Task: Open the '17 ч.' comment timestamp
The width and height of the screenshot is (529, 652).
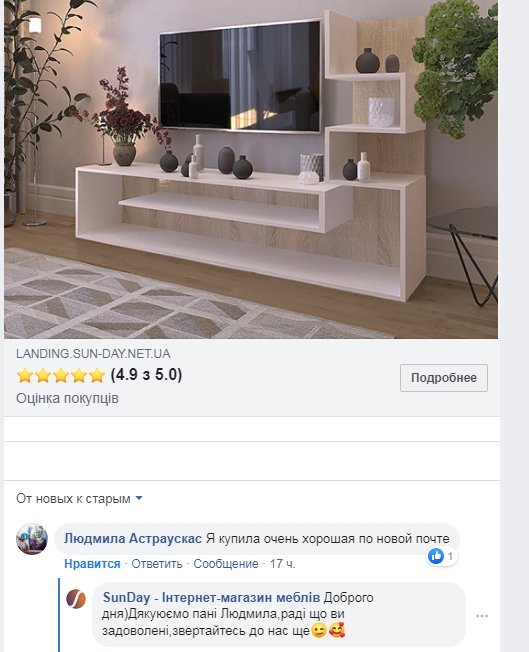Action: coord(282,564)
